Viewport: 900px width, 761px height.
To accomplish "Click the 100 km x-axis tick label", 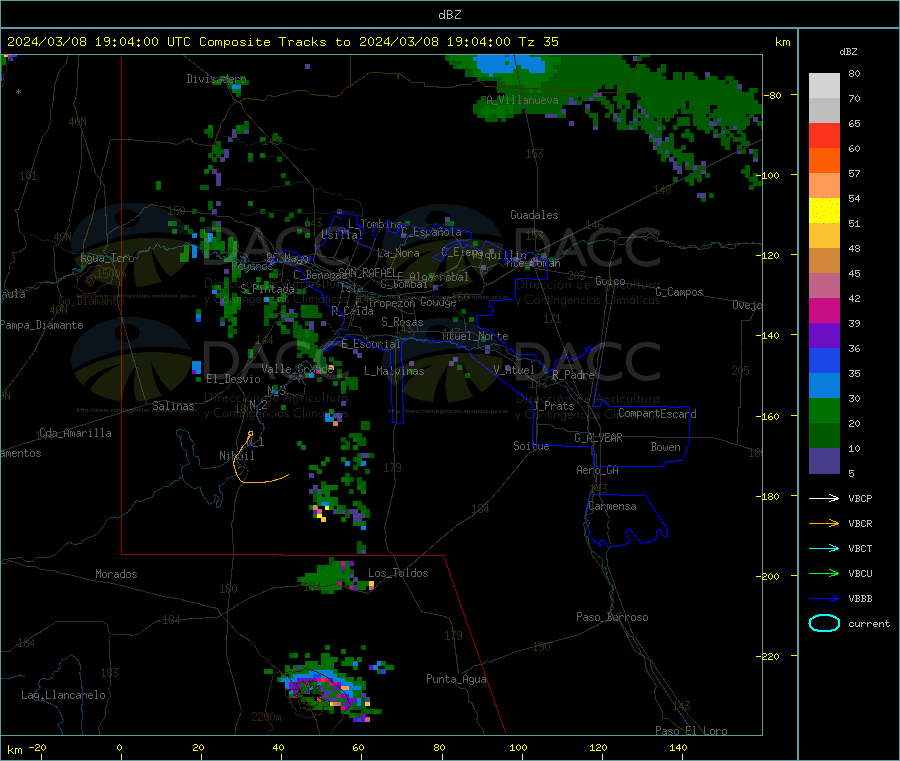I will pyautogui.click(x=518, y=747).
